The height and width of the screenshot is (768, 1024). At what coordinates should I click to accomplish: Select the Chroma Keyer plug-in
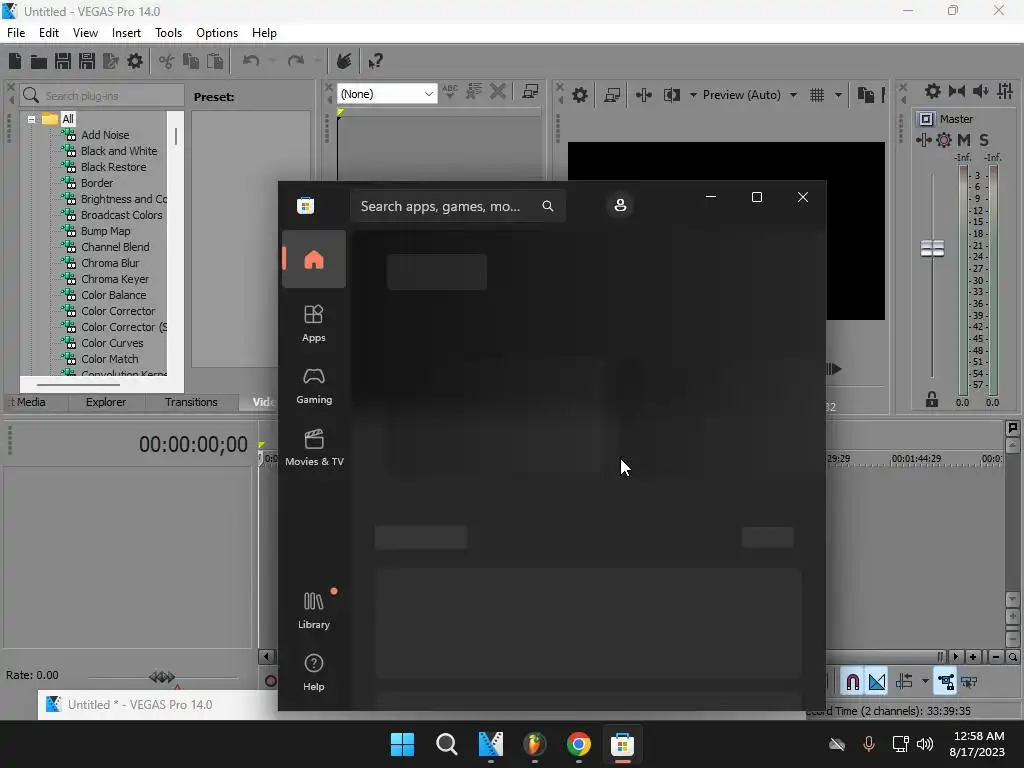115,279
